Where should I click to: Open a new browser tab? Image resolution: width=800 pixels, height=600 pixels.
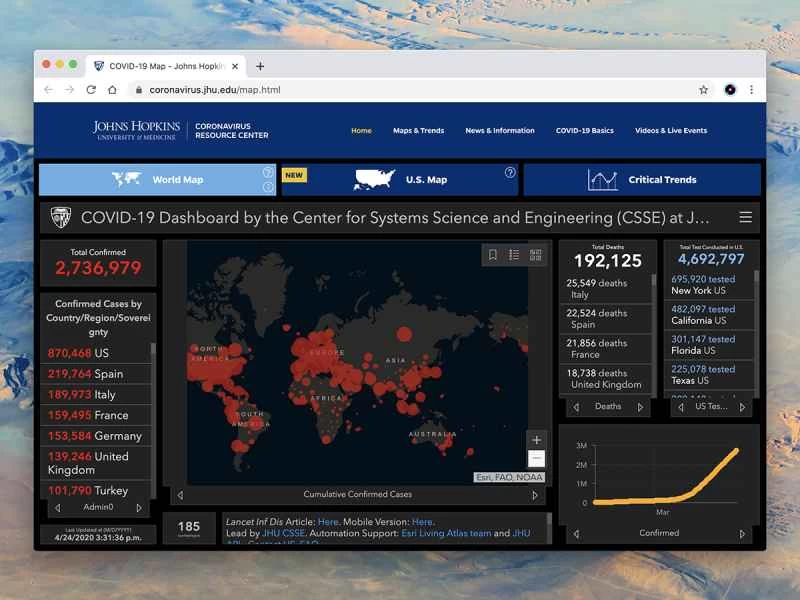[260, 66]
